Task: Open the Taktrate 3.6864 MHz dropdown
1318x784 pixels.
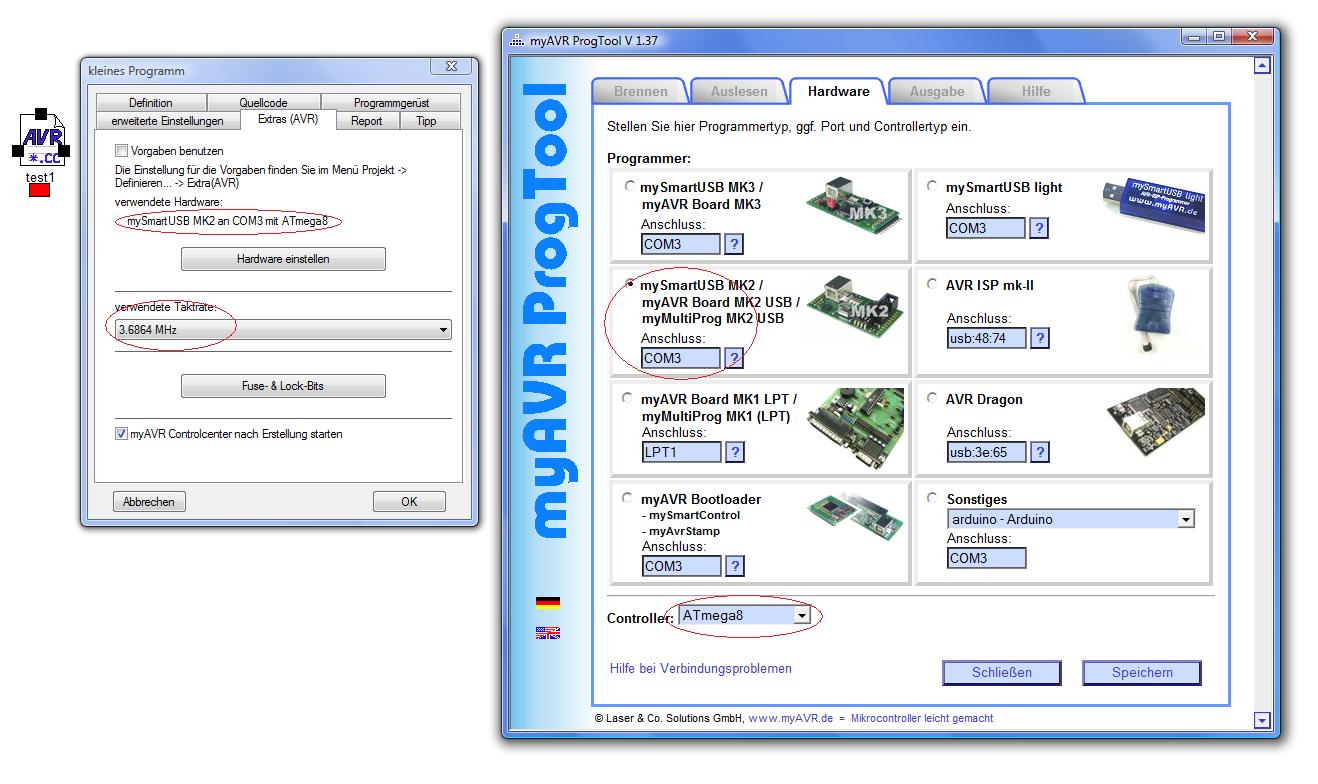Action: coord(443,330)
